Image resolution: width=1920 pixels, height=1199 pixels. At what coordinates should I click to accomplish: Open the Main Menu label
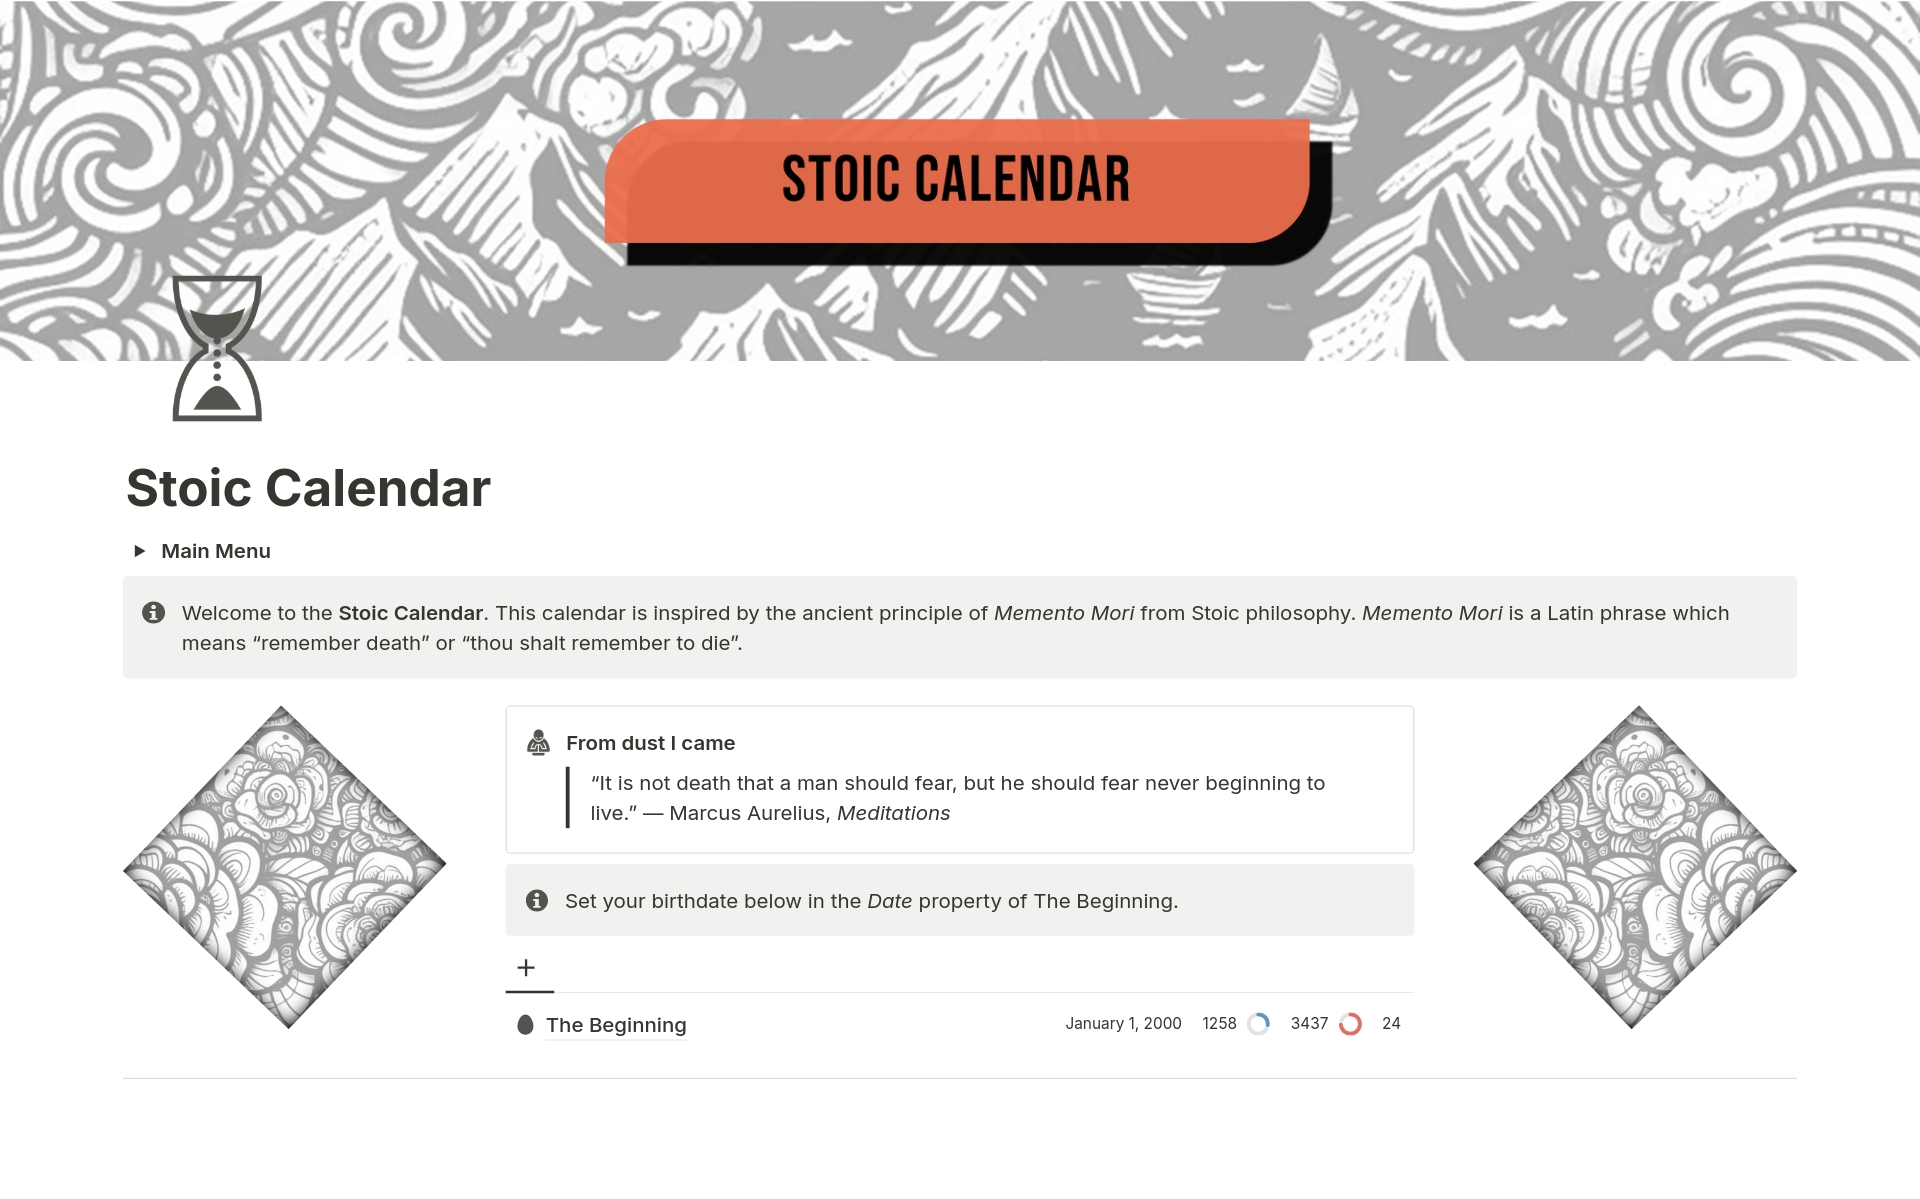(216, 551)
